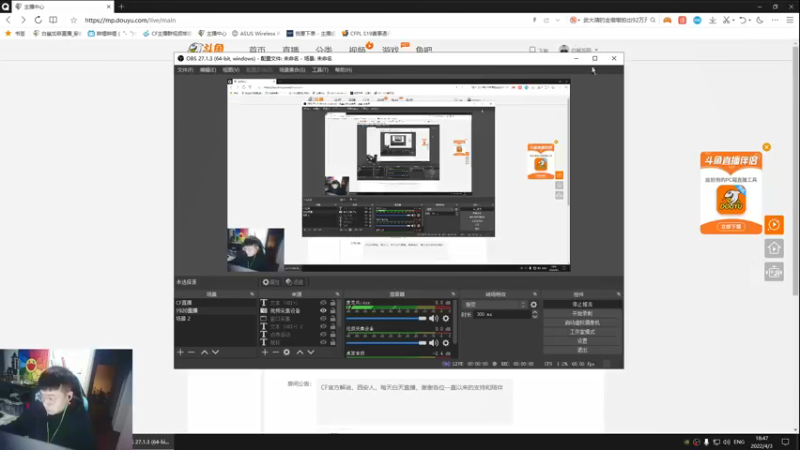
Task: Pop out the Scene Transitions dock panel
Action: (535, 294)
